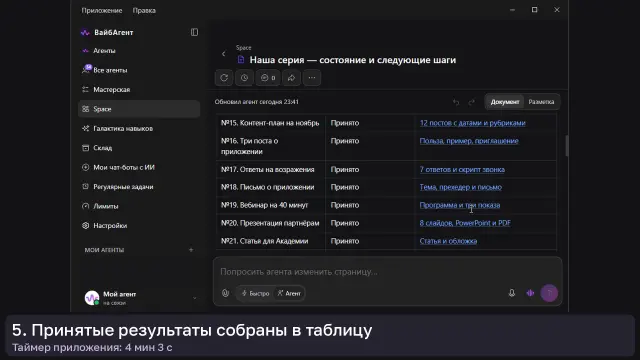Click the Space breadcrumb above title
This screenshot has width=640, height=360.
(x=243, y=48)
